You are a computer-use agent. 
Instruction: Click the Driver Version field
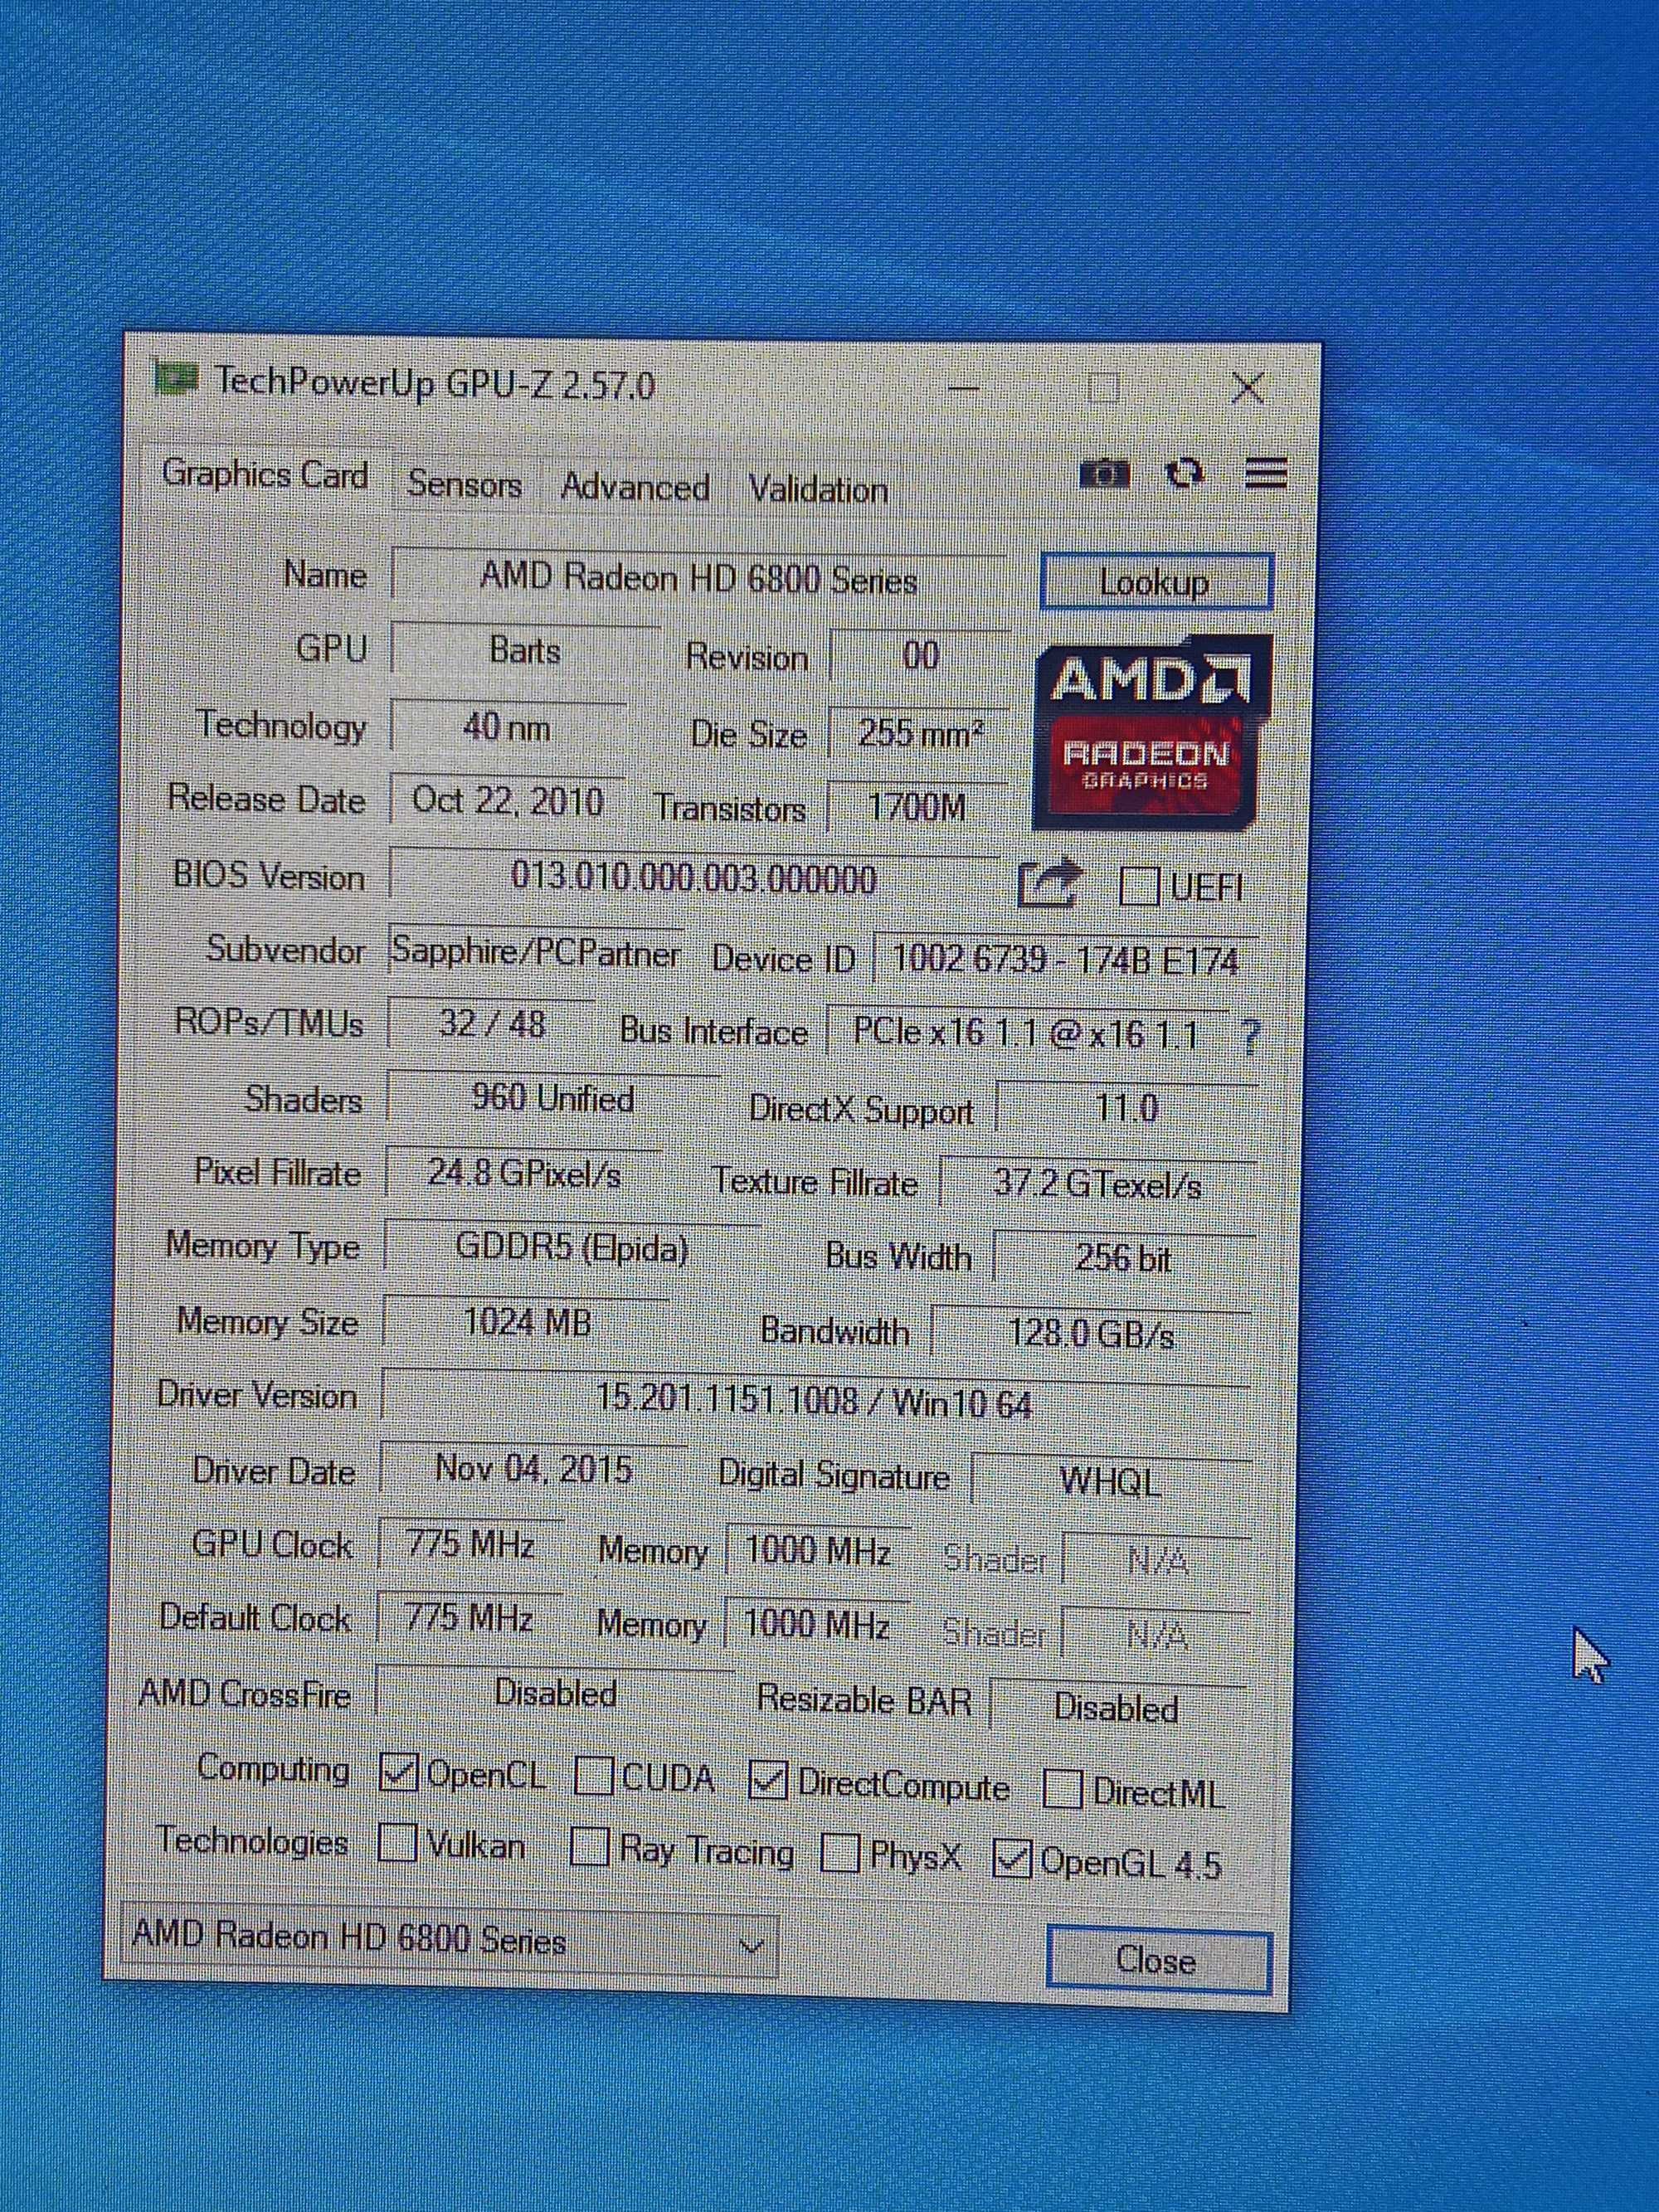point(815,1402)
